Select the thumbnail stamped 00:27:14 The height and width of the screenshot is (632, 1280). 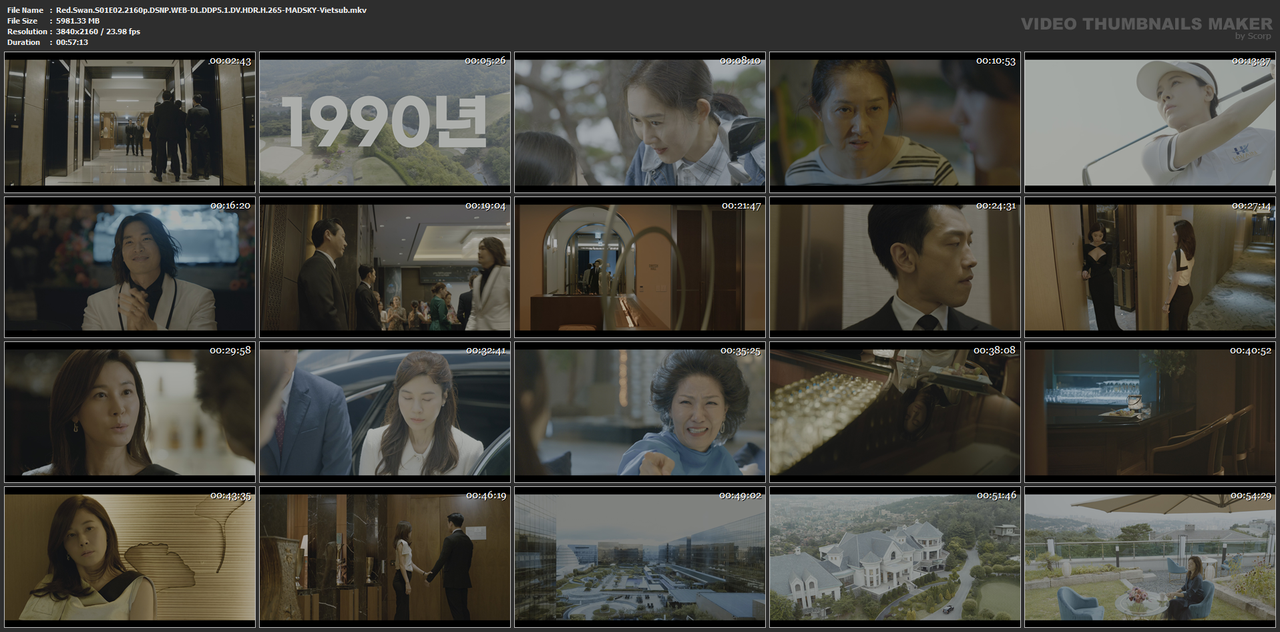click(1150, 267)
